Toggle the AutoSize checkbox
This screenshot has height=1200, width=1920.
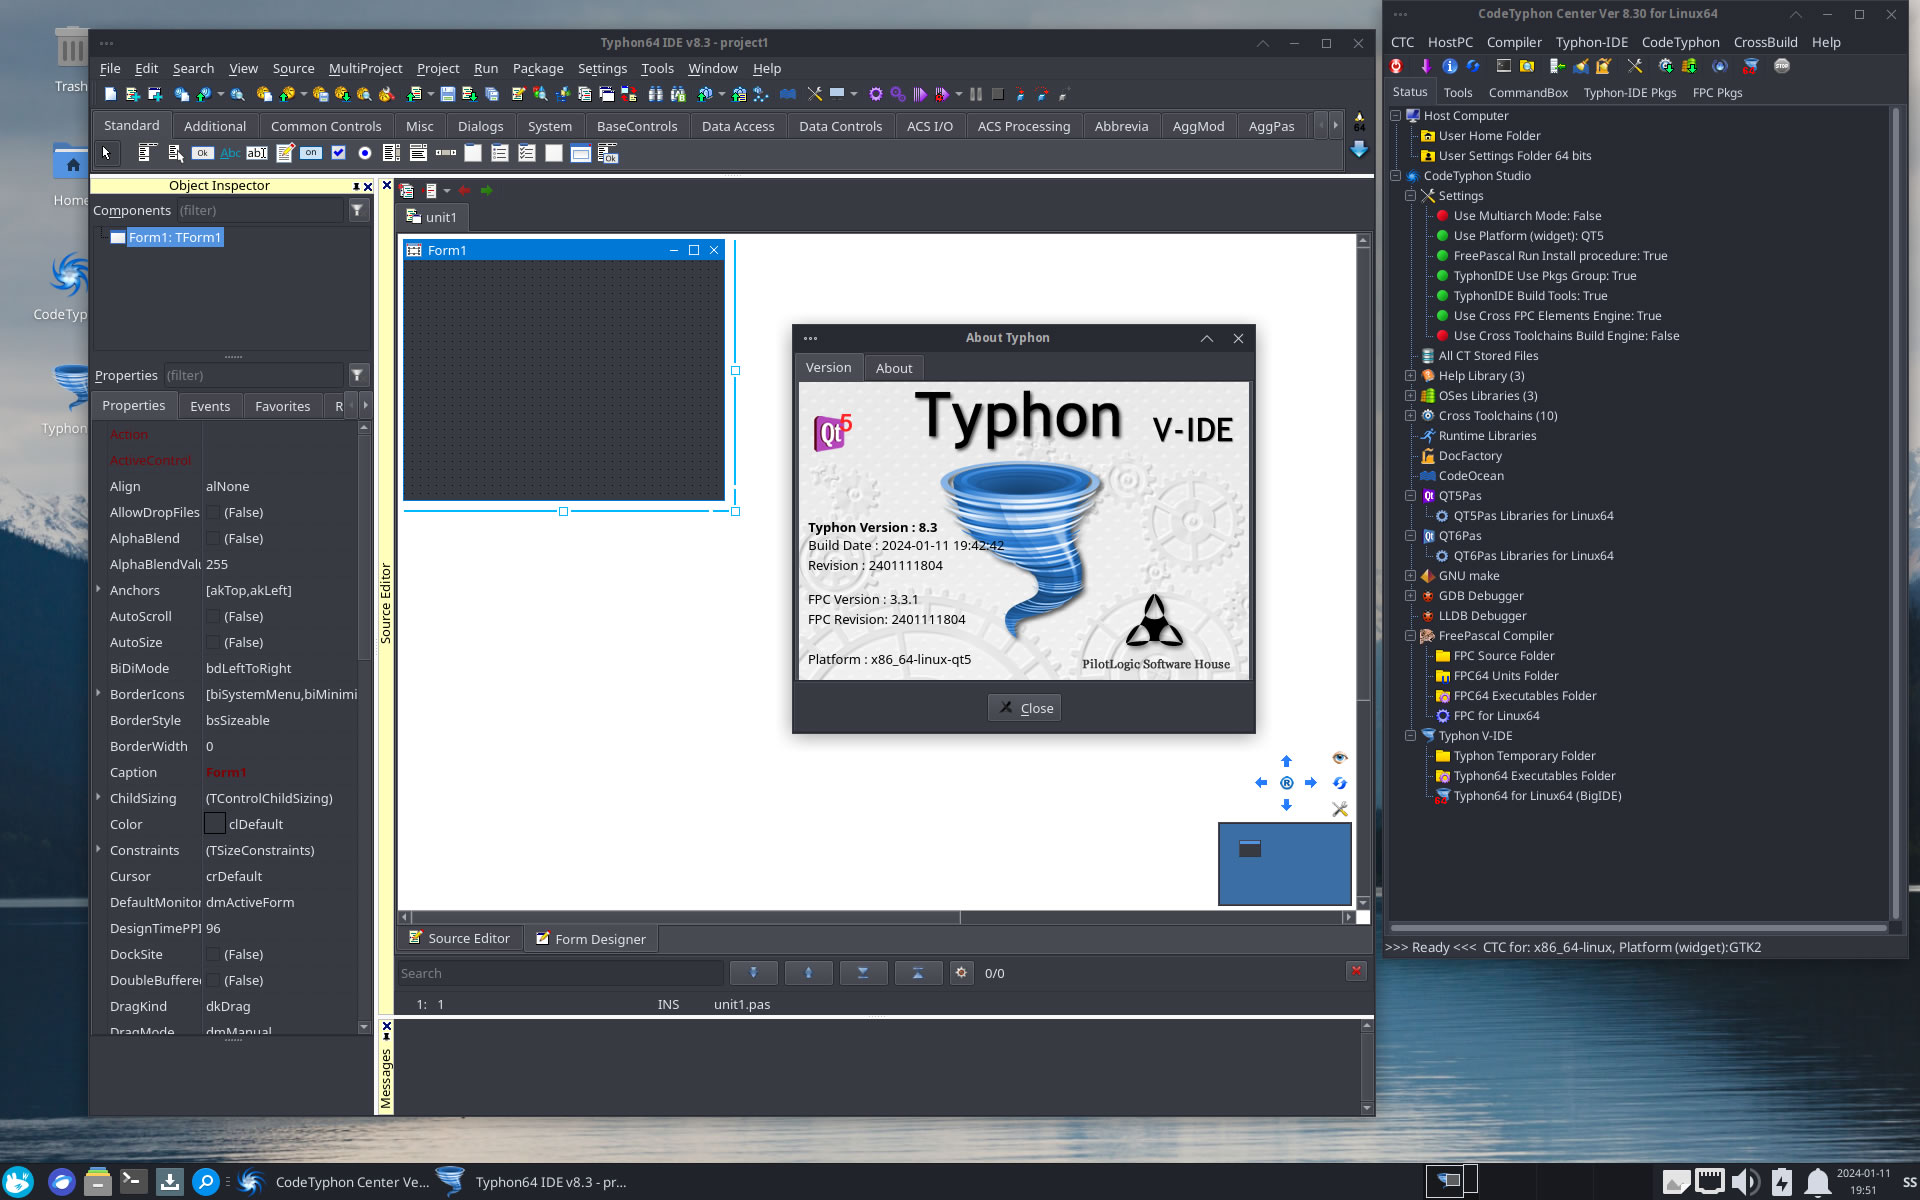213,642
